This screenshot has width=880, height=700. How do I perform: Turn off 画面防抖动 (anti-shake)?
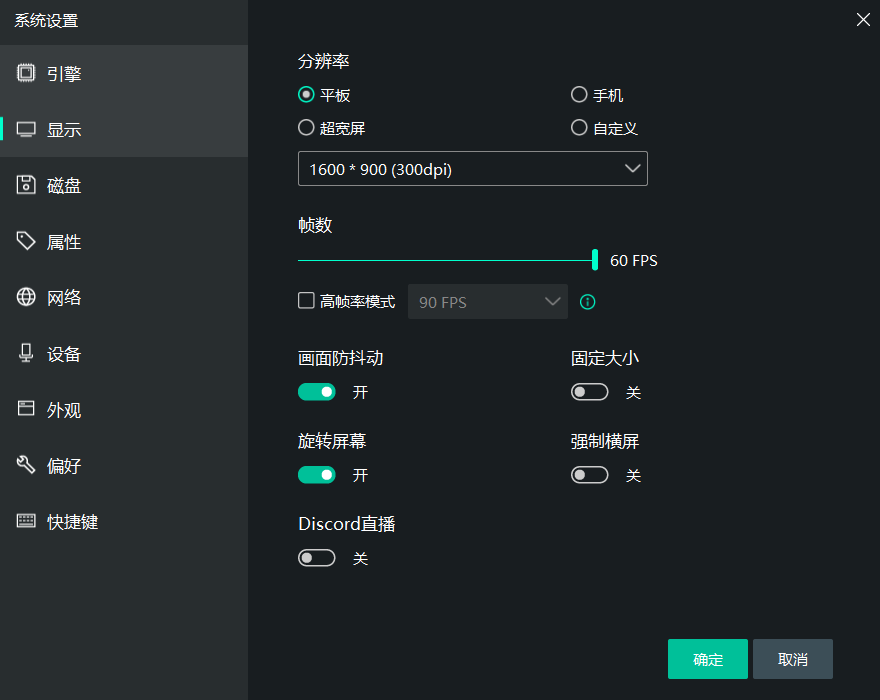click(x=317, y=391)
